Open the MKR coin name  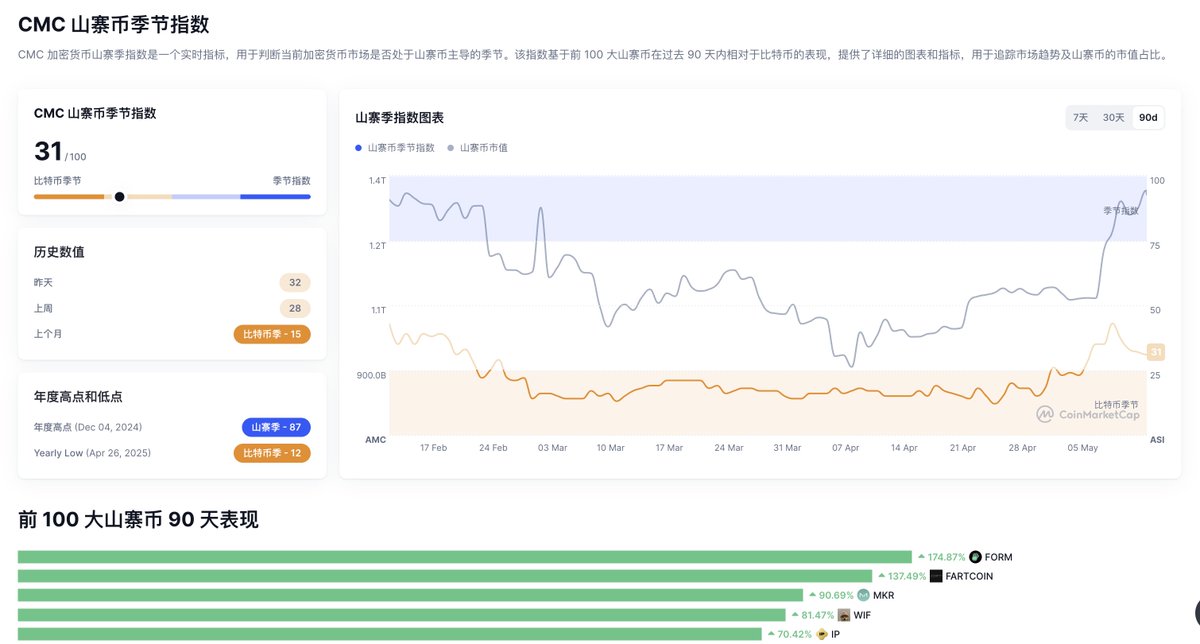[x=885, y=595]
